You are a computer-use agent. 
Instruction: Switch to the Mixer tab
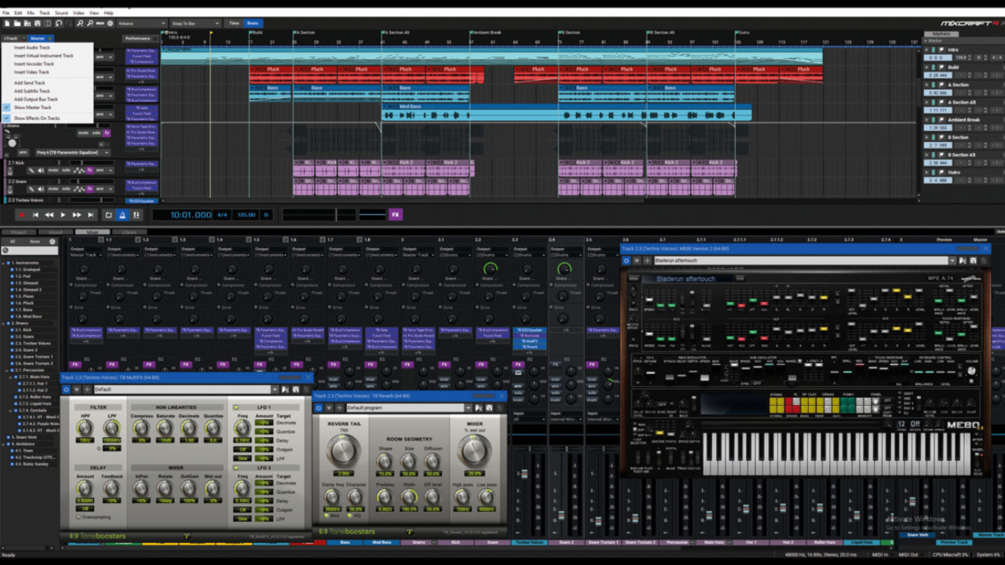(92, 232)
